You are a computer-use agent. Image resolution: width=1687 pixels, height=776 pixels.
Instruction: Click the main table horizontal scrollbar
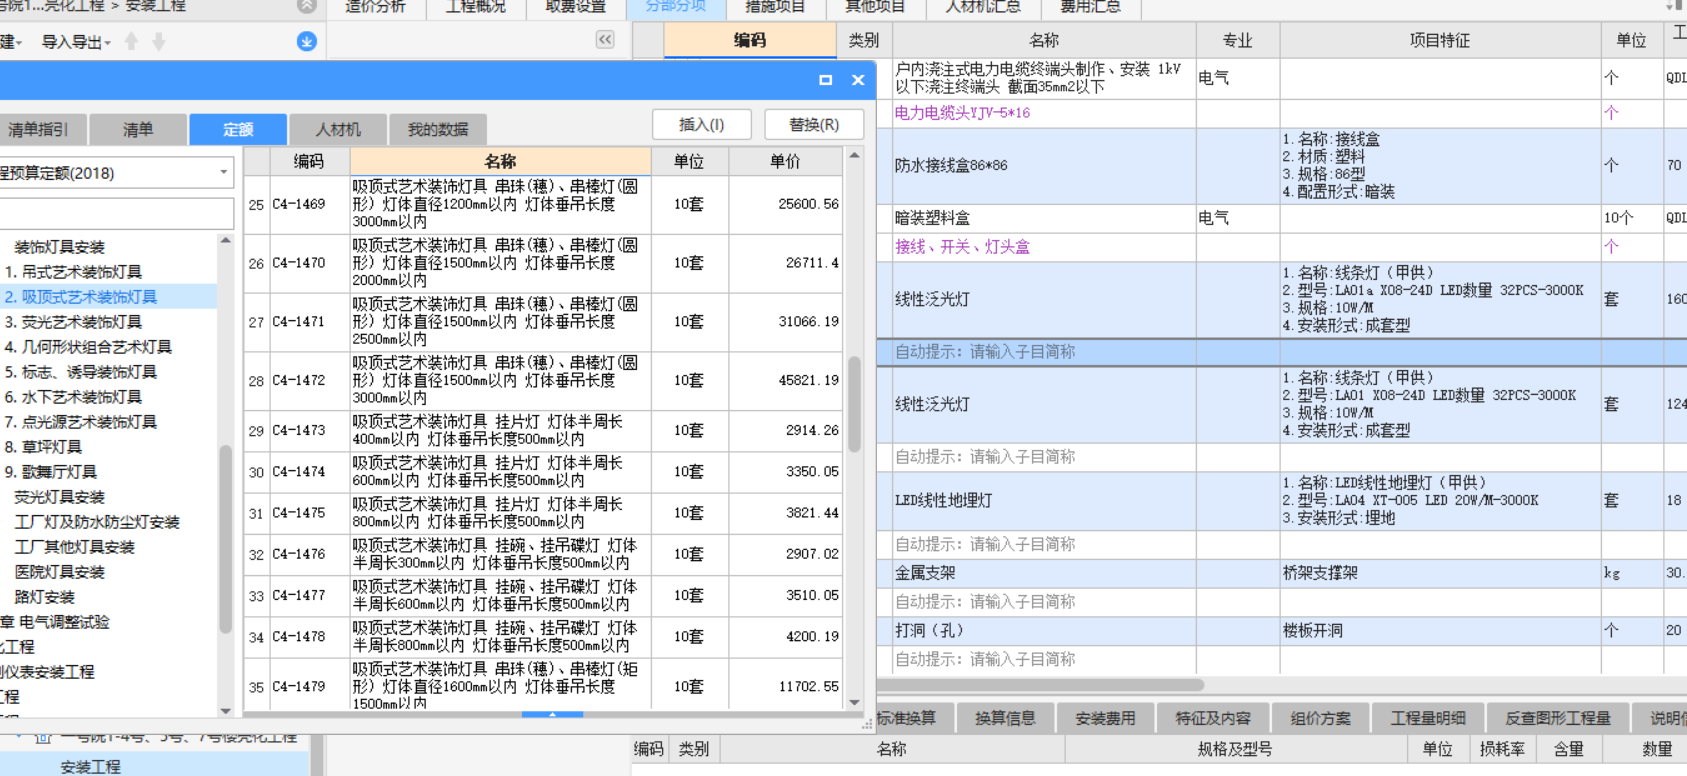click(1040, 686)
